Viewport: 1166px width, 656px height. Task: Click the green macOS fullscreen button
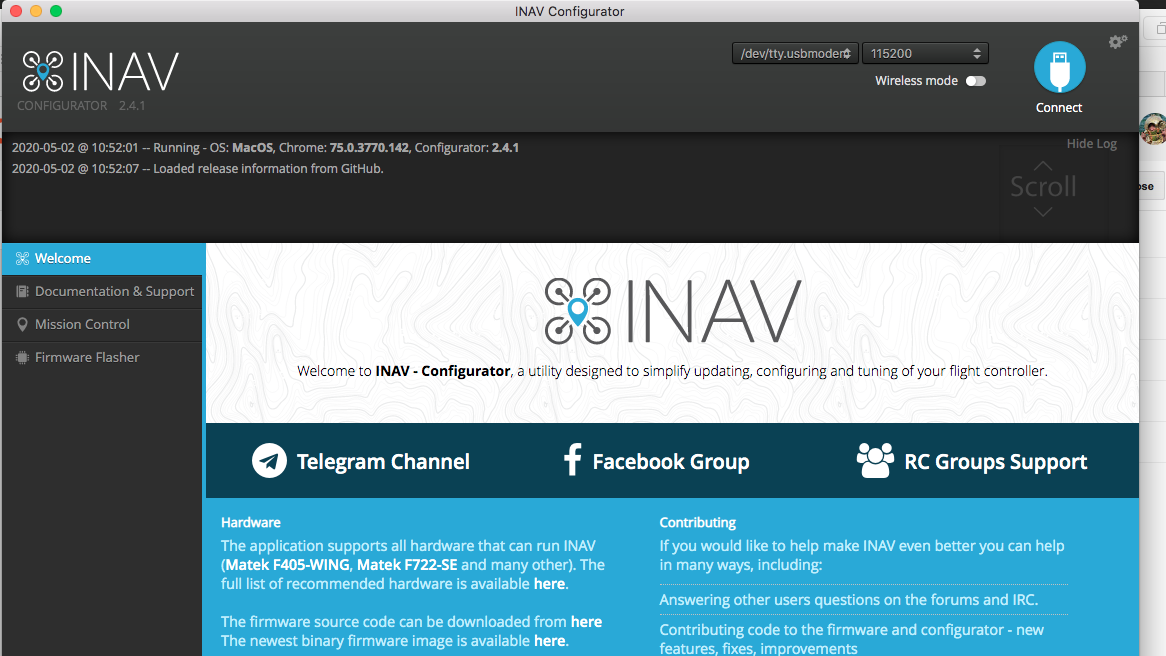[x=56, y=11]
